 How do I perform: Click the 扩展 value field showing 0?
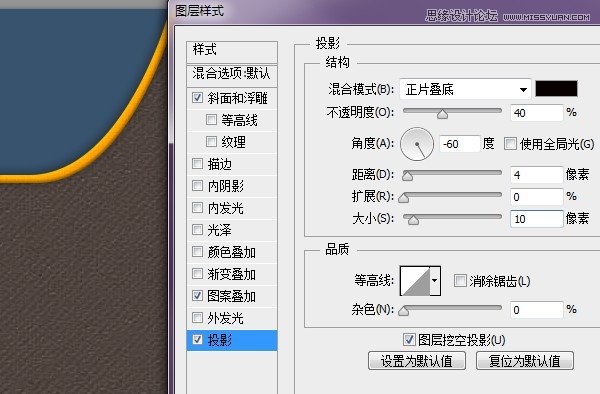[536, 197]
